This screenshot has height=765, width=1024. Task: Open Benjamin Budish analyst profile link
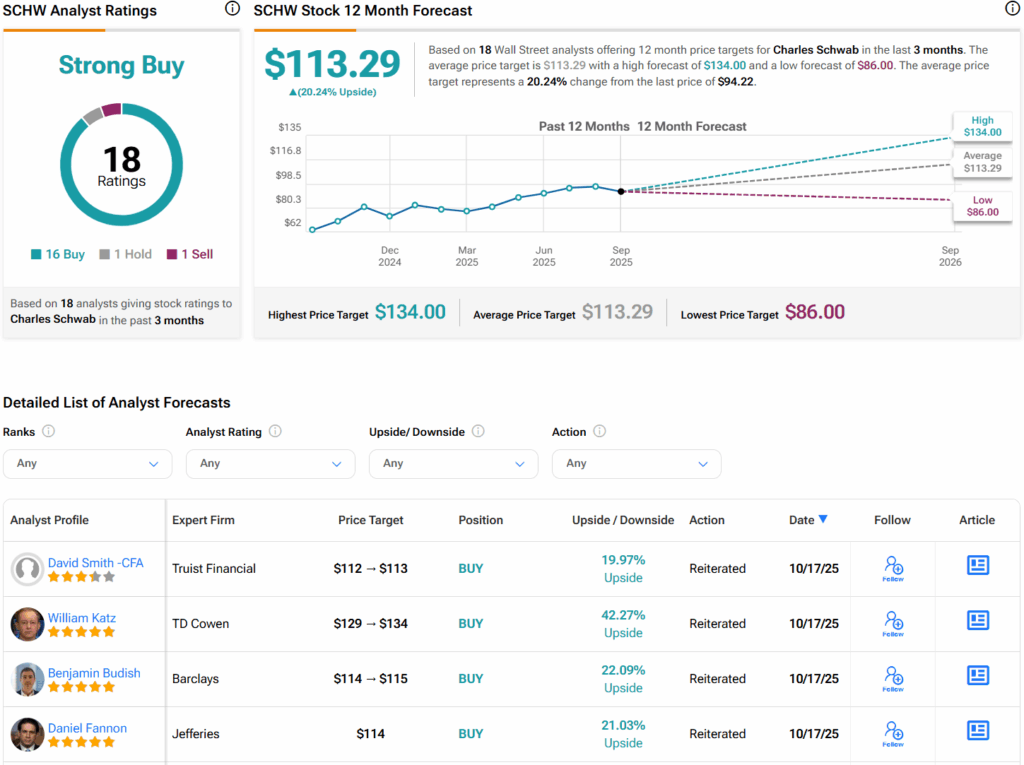[94, 673]
